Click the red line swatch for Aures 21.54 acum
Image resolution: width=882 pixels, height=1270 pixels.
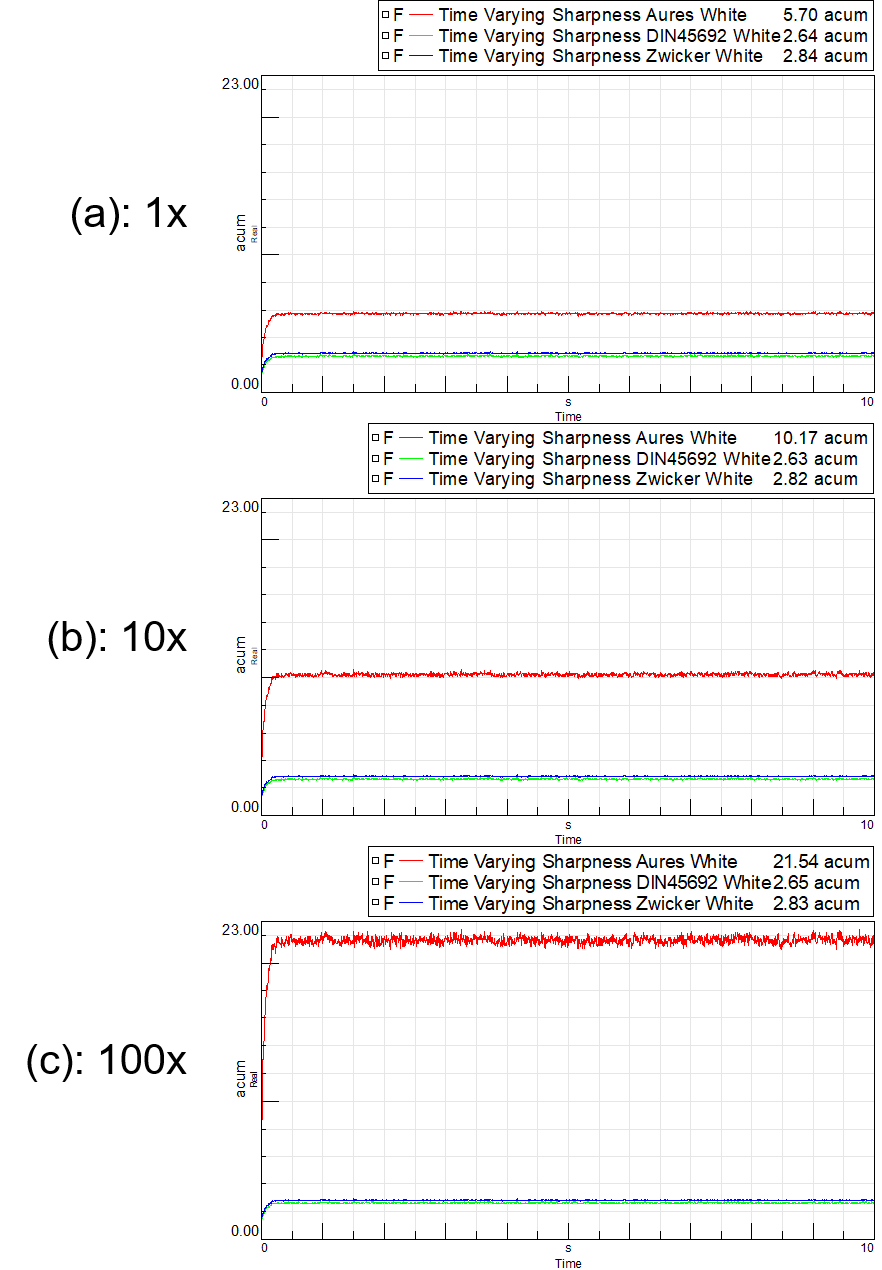(x=411, y=861)
